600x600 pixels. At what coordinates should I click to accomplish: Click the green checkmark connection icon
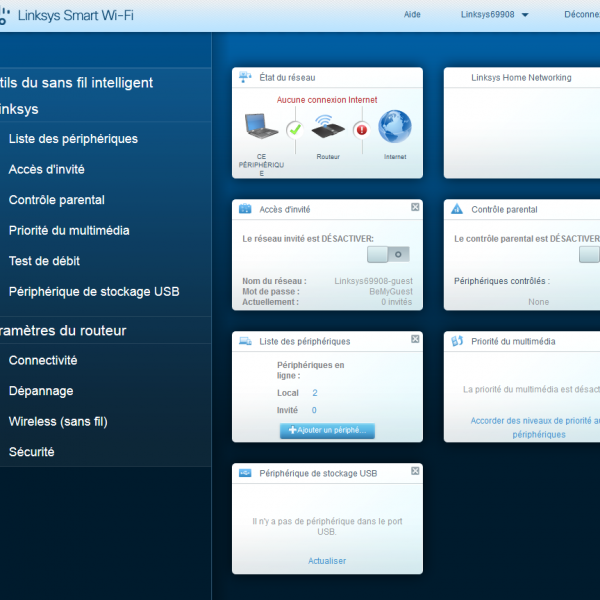(294, 129)
